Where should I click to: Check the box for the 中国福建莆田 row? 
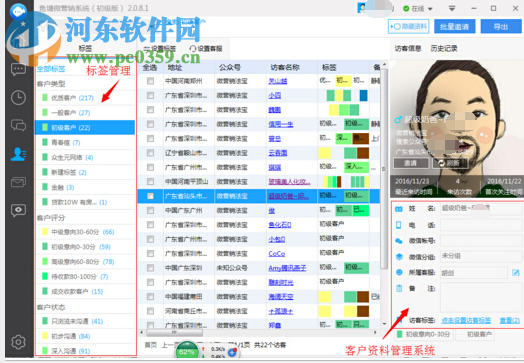[150, 296]
